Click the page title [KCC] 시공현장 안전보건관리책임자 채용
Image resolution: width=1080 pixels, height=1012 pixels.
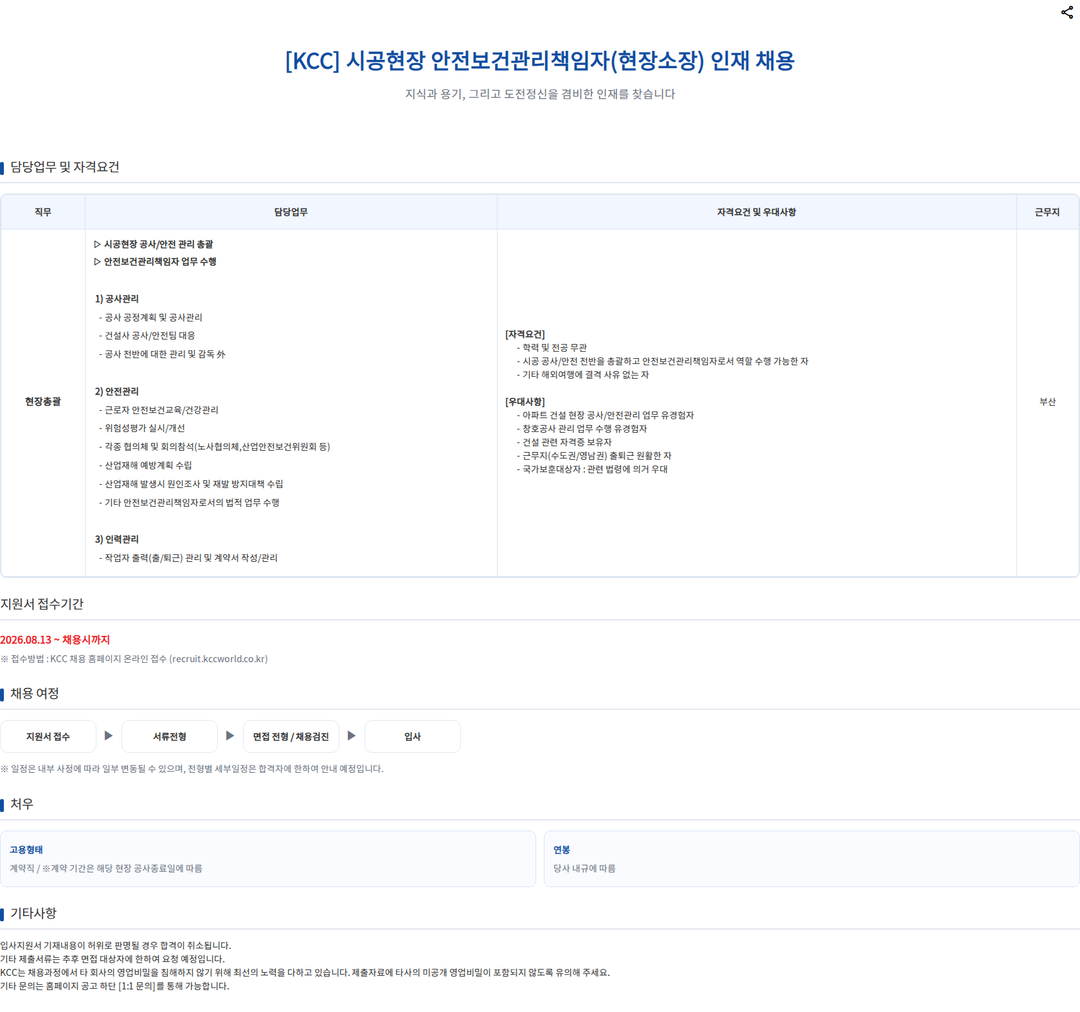tap(540, 61)
